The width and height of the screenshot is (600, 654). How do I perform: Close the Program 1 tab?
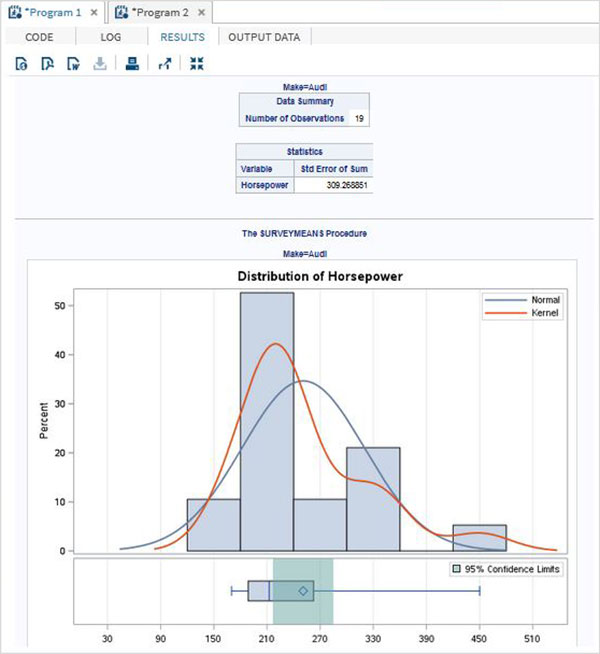(94, 13)
